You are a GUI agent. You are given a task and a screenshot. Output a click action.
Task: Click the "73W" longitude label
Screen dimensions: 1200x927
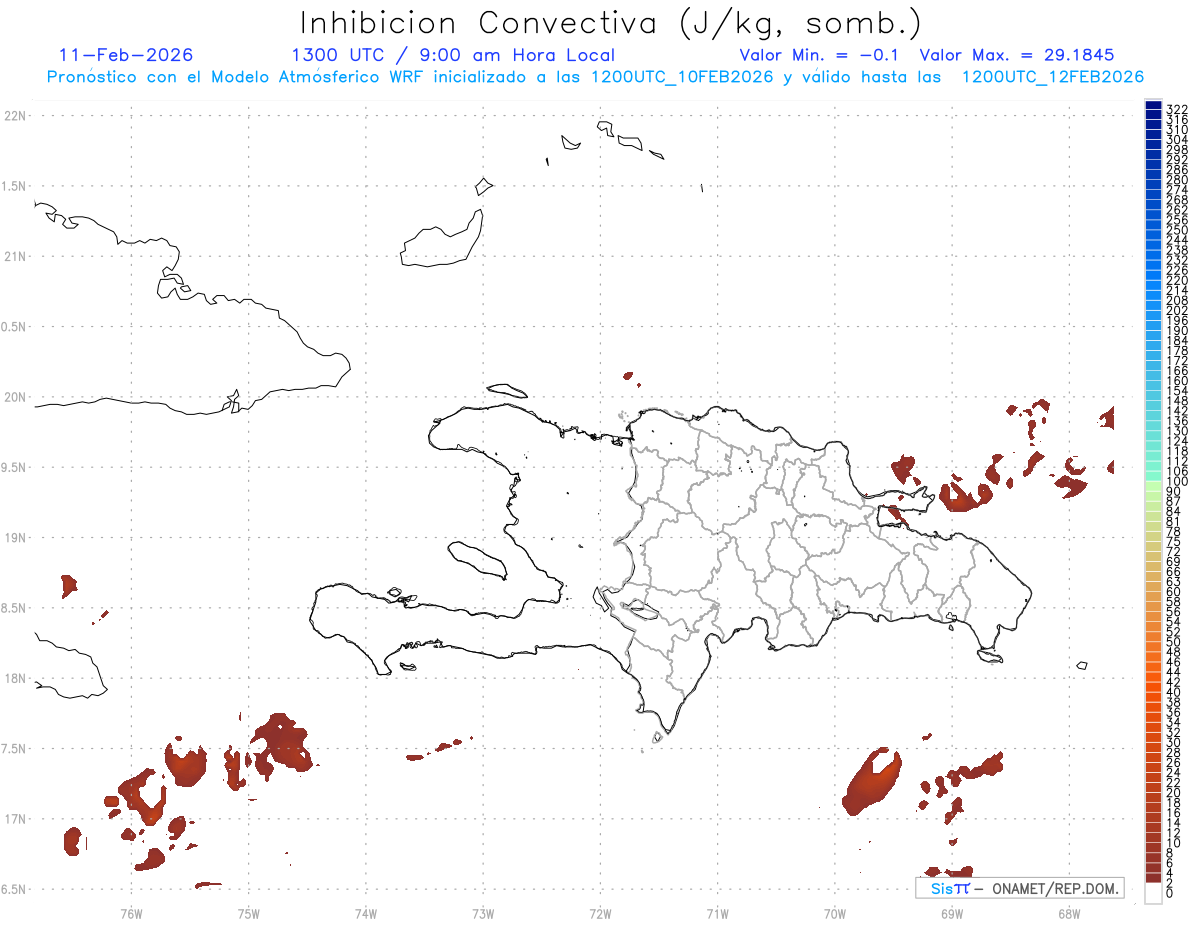click(x=483, y=913)
